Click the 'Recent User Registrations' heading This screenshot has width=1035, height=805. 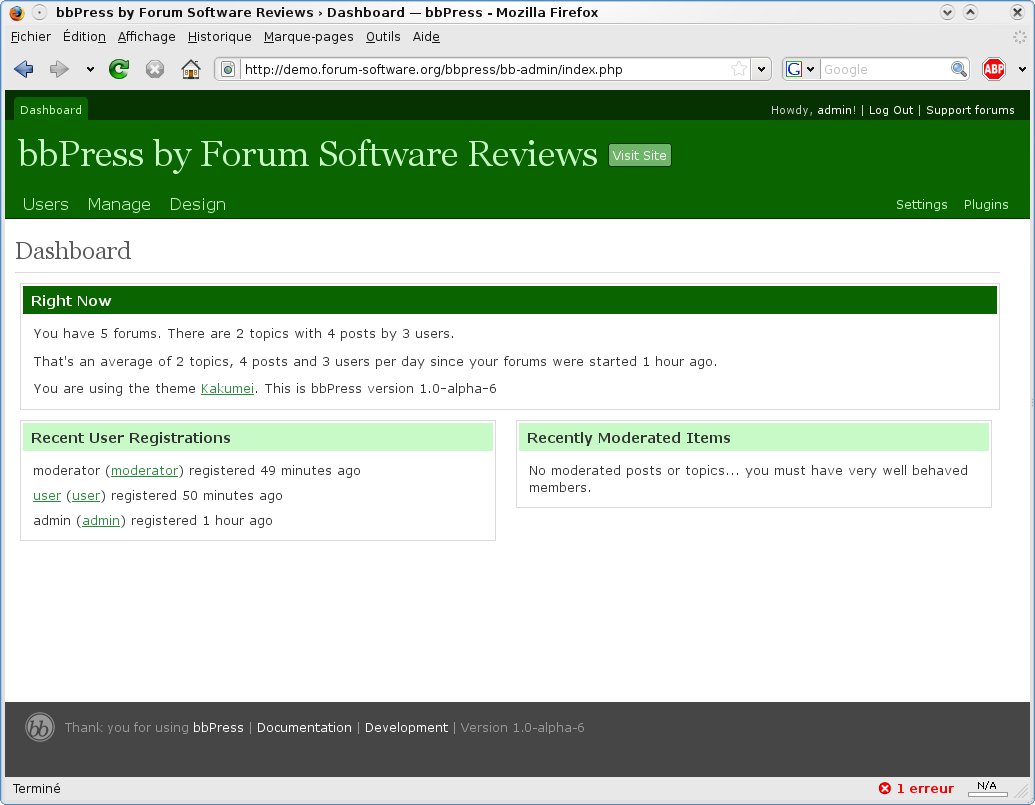coord(130,437)
